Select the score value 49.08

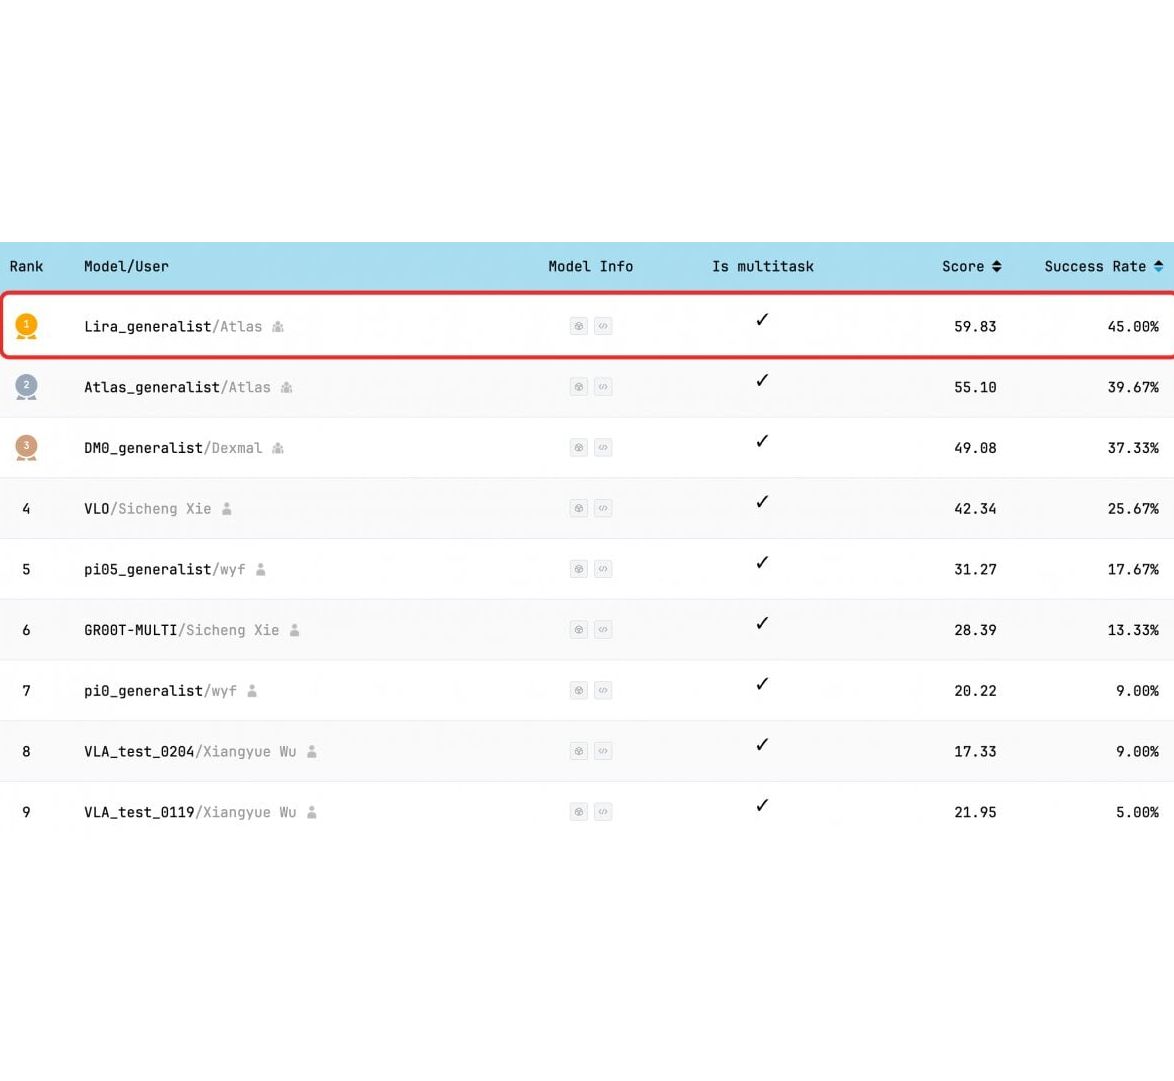point(975,448)
